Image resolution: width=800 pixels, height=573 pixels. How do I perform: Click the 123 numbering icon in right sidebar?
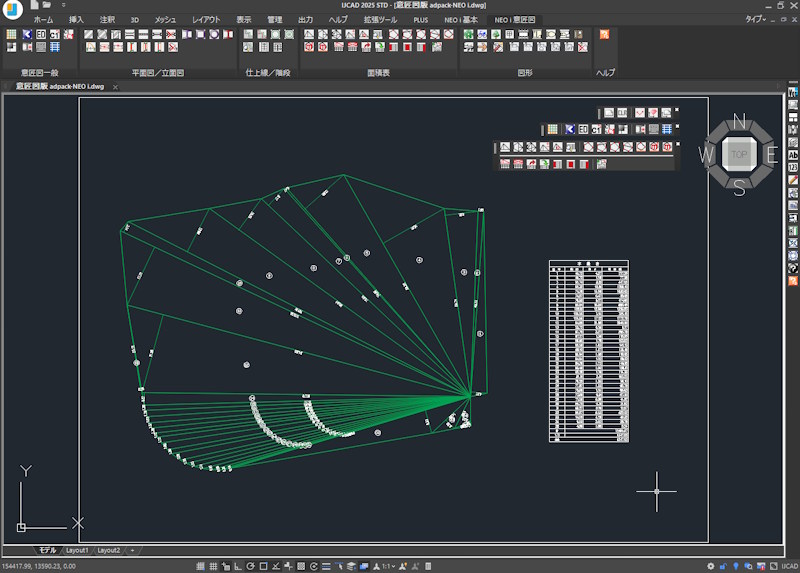pyautogui.click(x=793, y=167)
